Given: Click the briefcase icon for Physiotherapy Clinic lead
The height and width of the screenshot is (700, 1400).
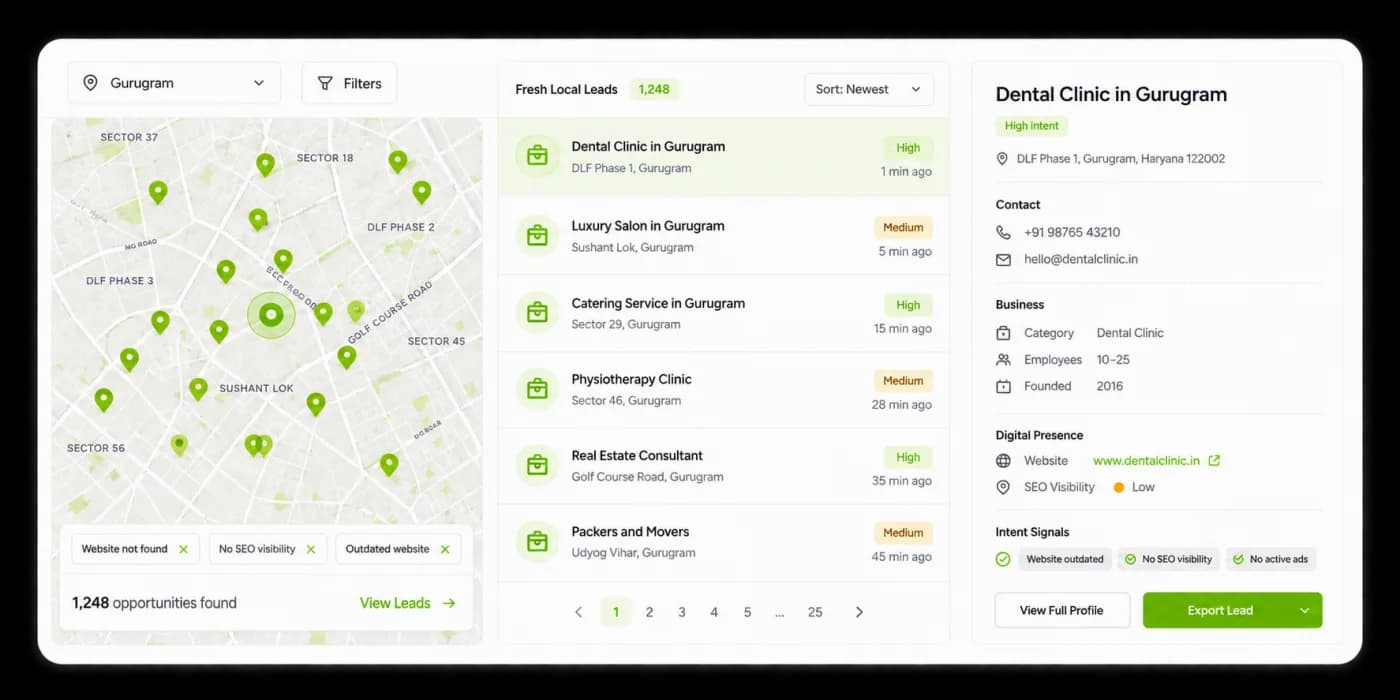Looking at the screenshot, I should 537,389.
